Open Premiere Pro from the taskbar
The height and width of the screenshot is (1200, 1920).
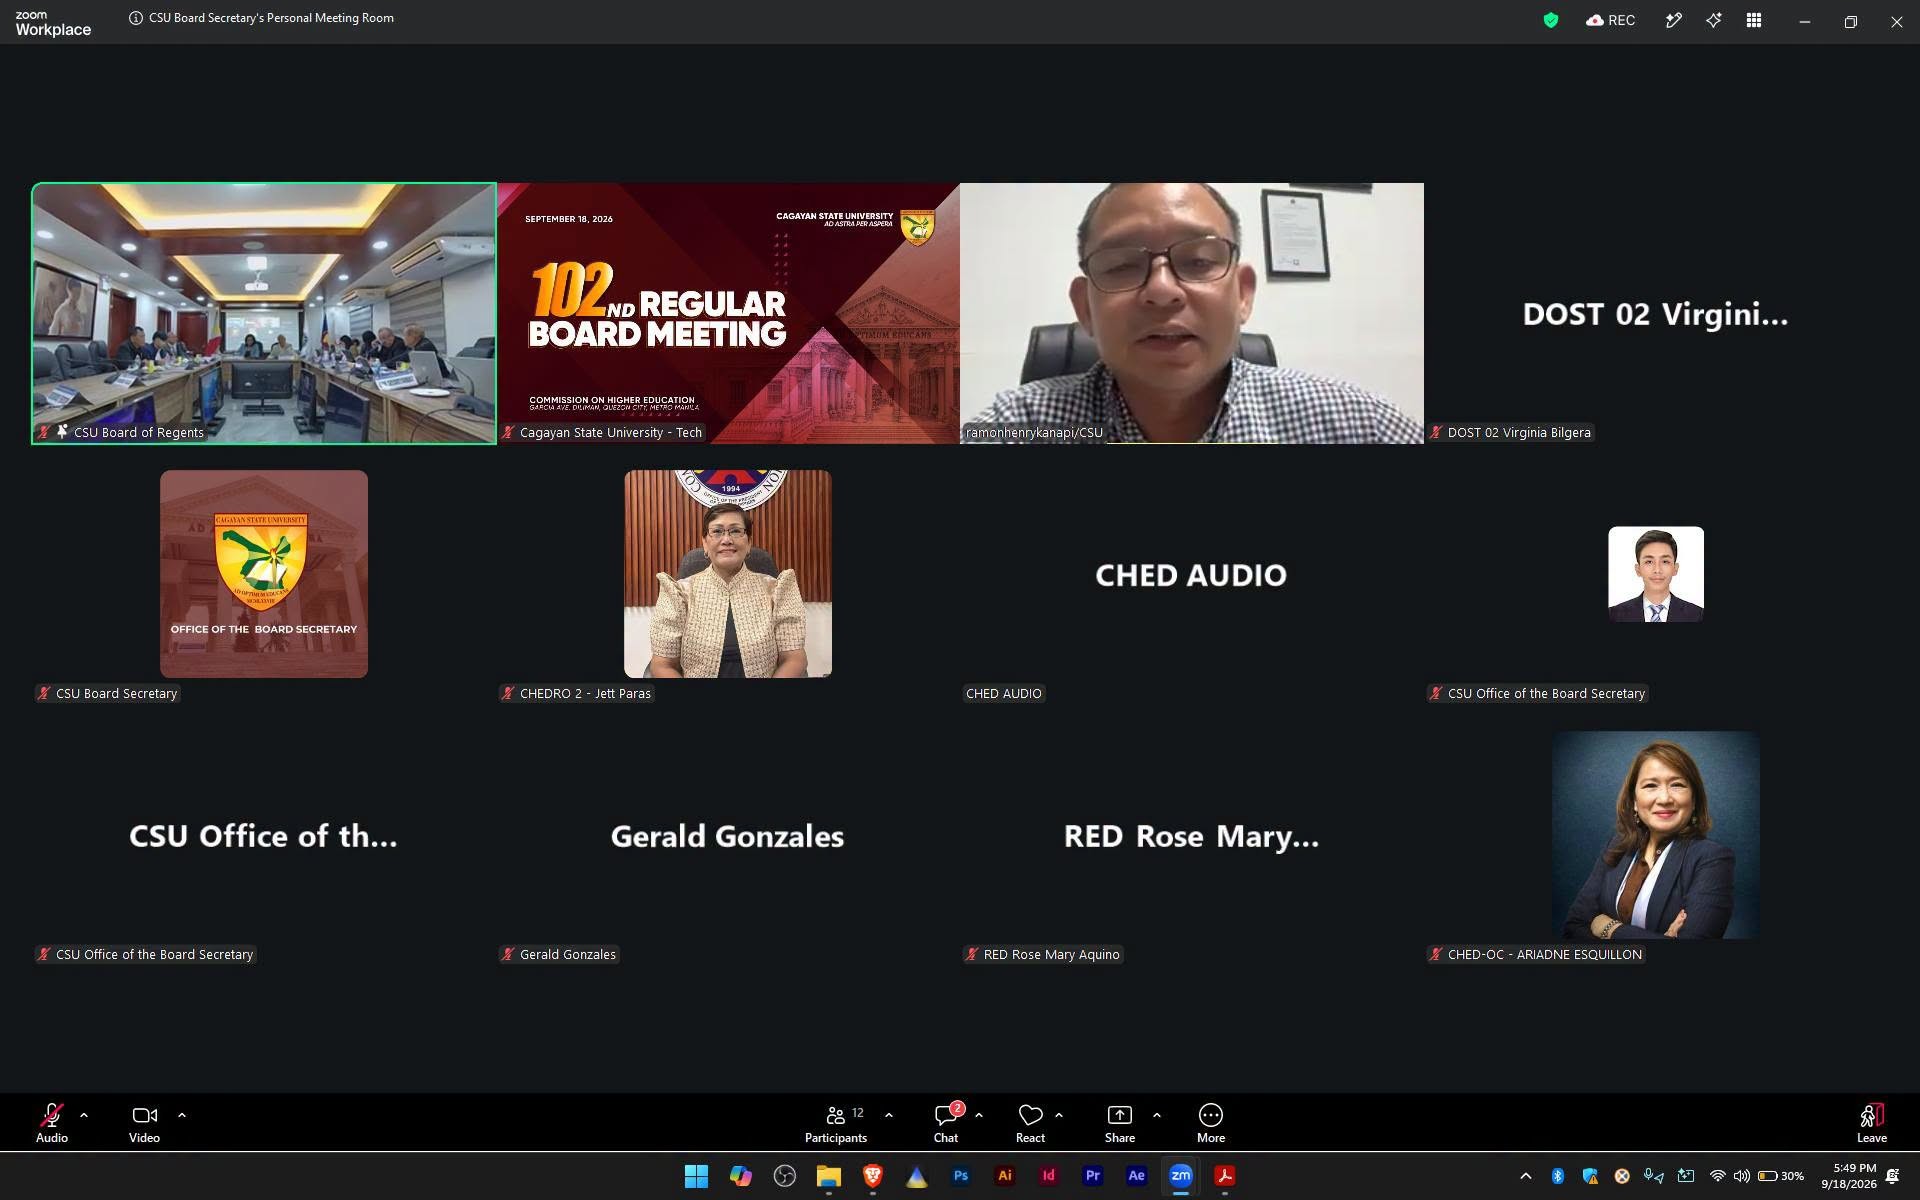[x=1092, y=1176]
